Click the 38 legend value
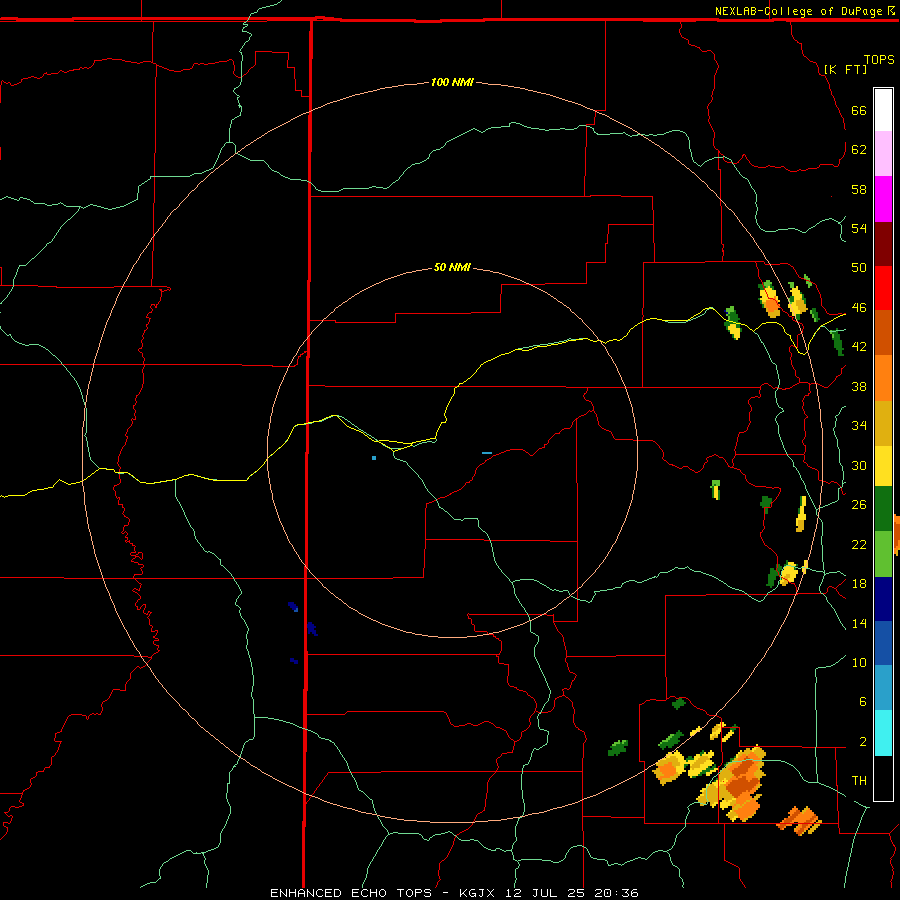 click(859, 386)
